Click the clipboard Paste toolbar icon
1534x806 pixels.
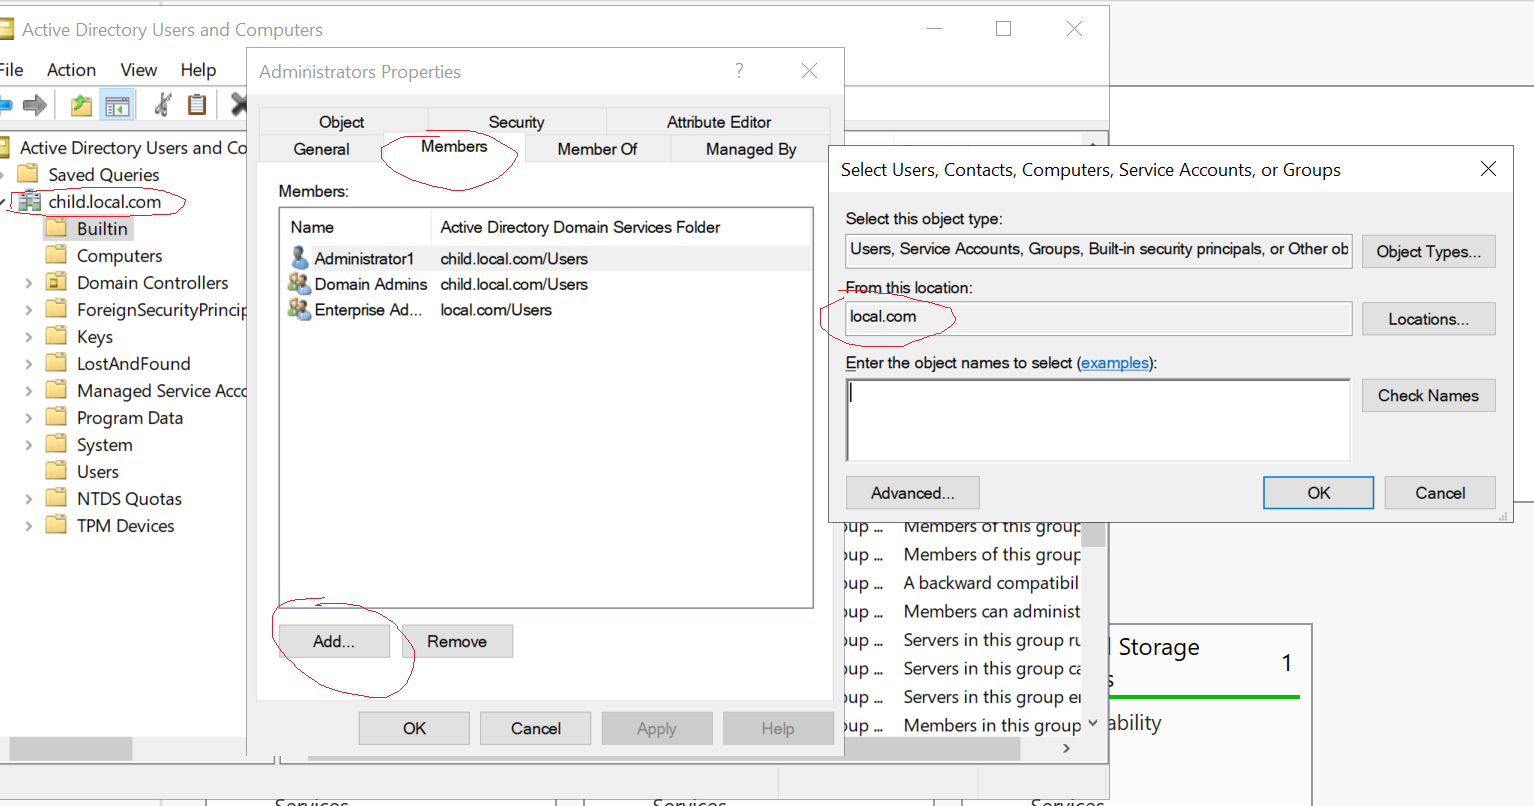pos(197,104)
